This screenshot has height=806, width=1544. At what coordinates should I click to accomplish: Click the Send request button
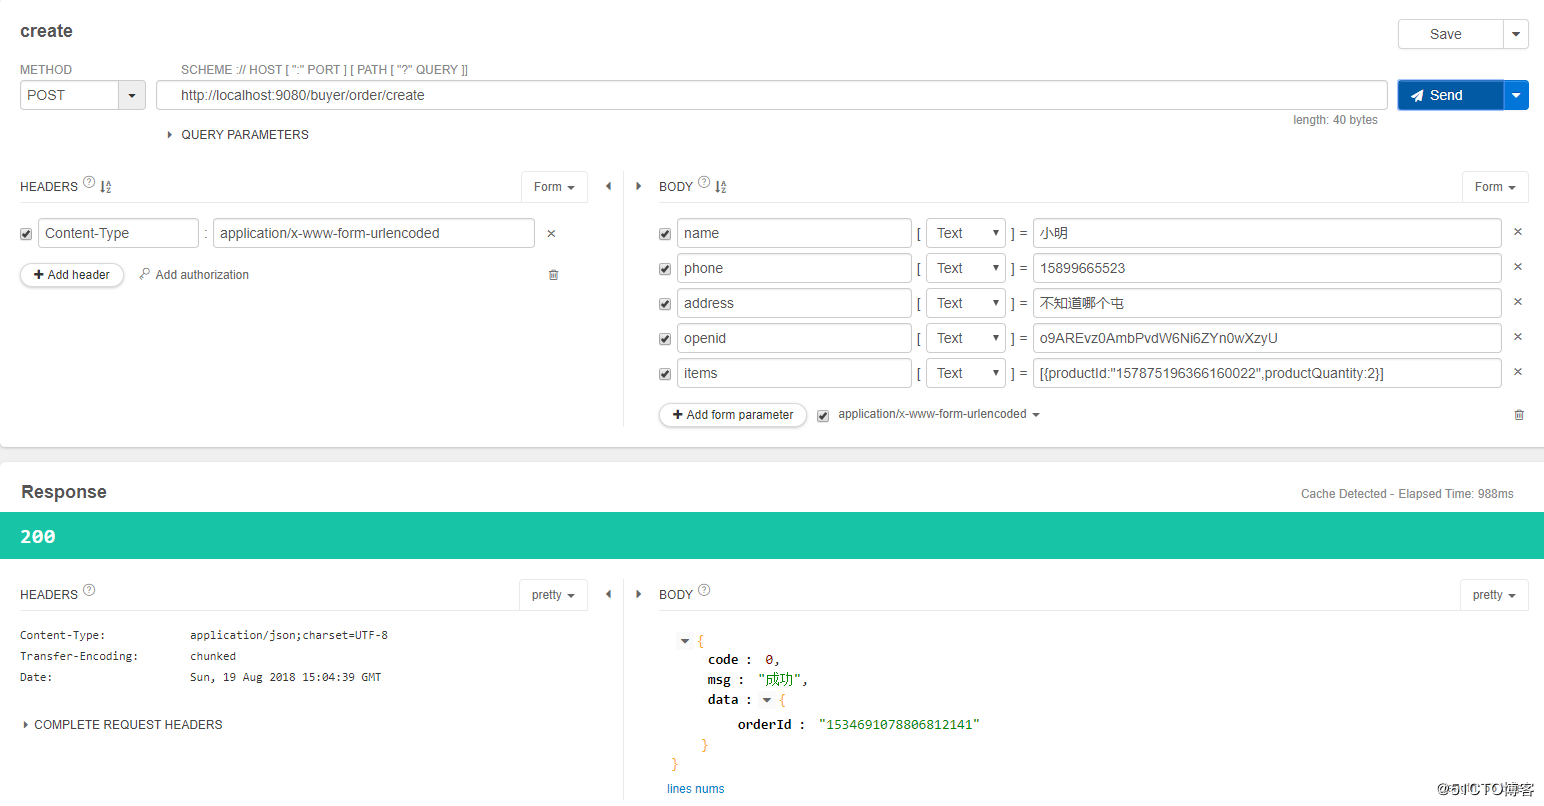coord(1450,95)
